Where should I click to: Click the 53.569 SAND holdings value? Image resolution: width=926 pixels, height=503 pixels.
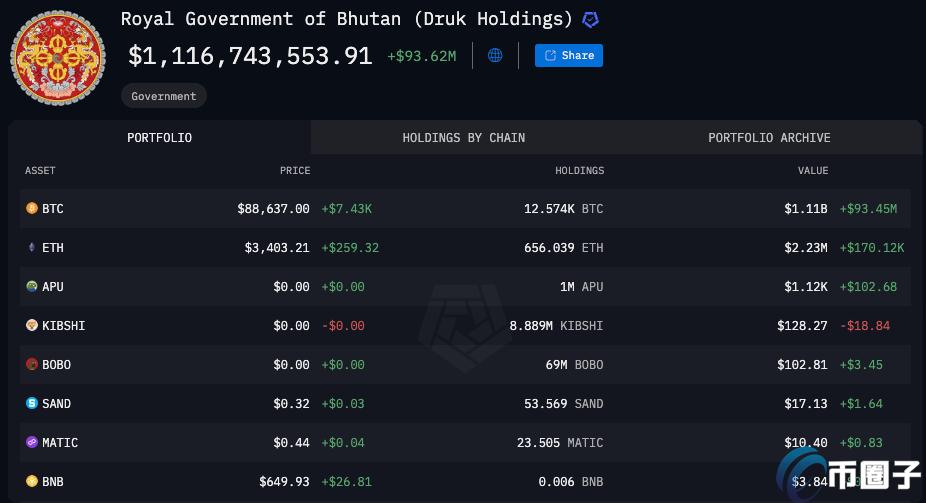(x=563, y=403)
